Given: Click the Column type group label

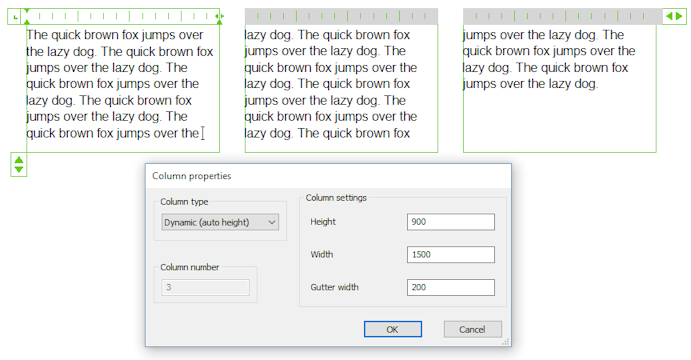Looking at the screenshot, I should coord(184,202).
